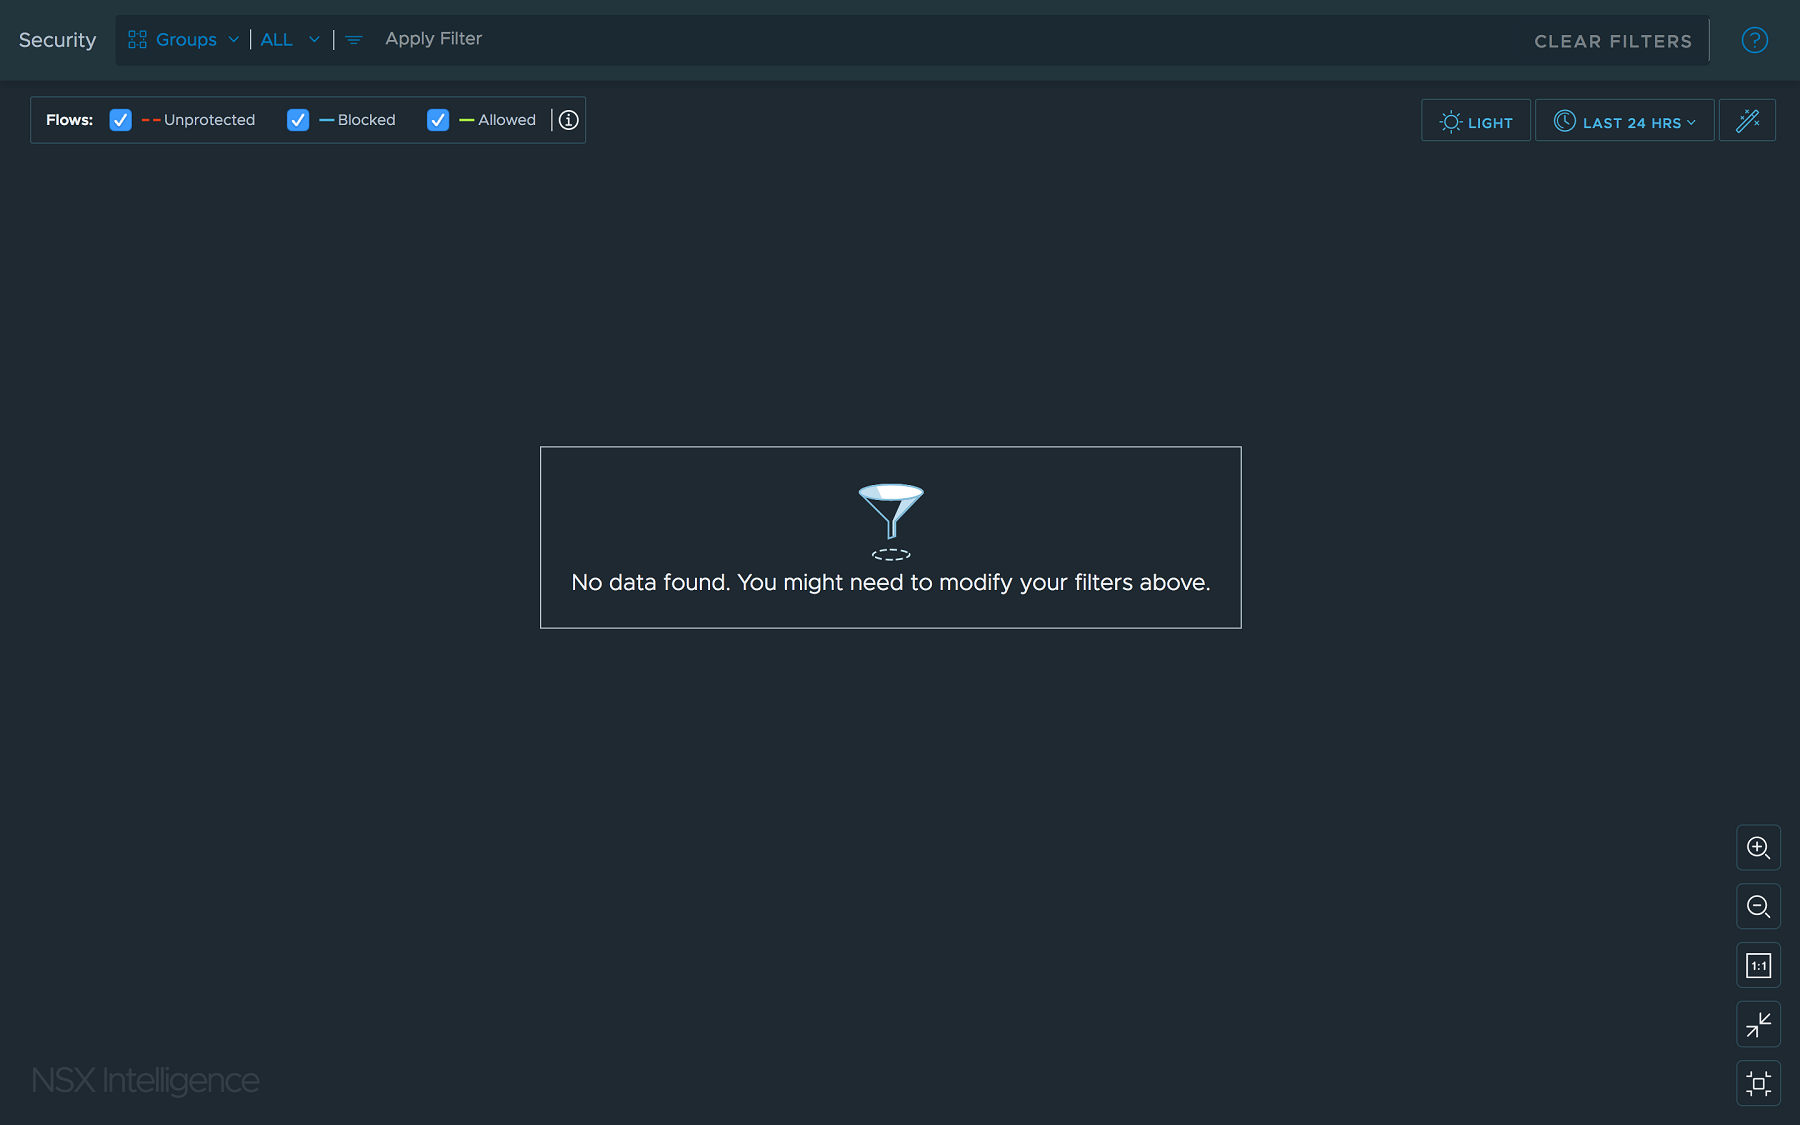Zoom in on the canvas
The height and width of the screenshot is (1125, 1800).
pos(1758,848)
